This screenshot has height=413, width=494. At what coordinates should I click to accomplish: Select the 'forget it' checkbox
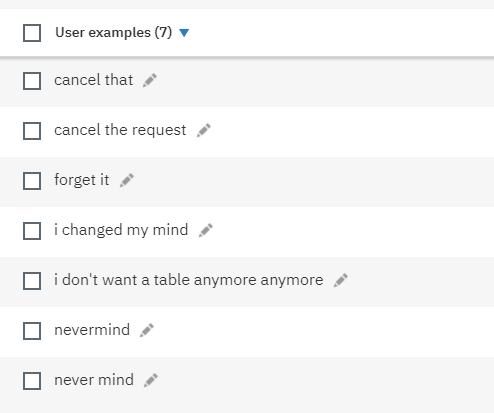coord(32,181)
